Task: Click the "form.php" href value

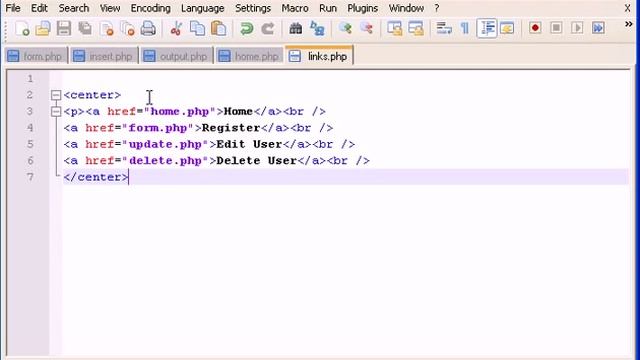Action: (x=158, y=128)
